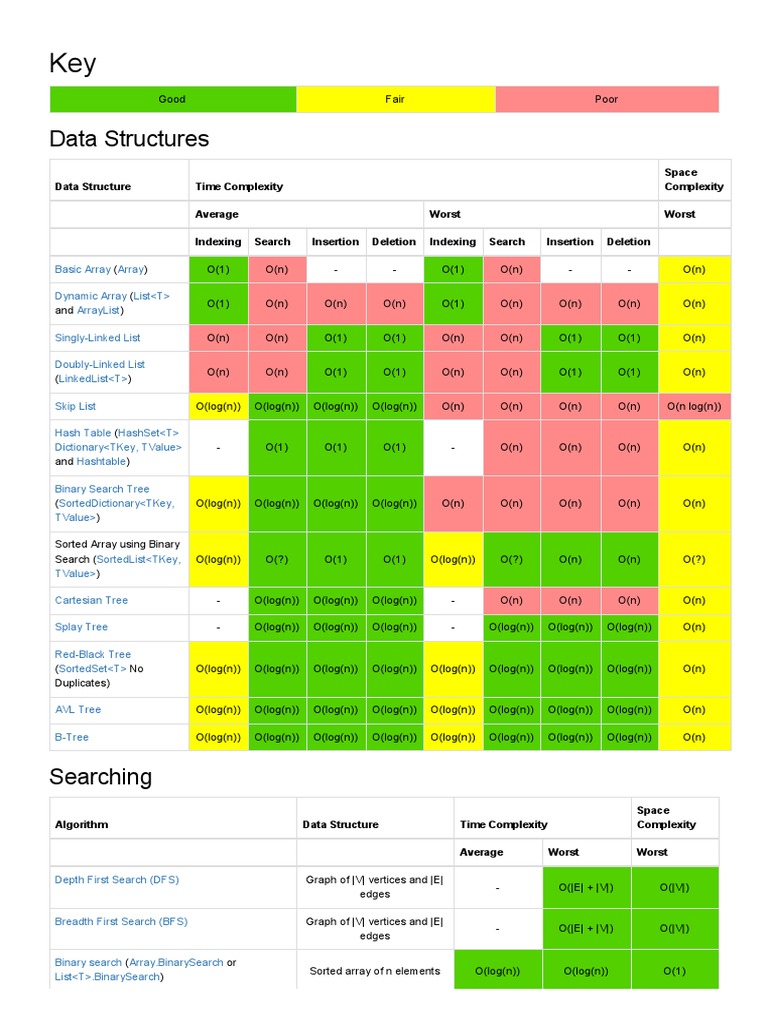The image size is (768, 1024).
Task: Open the Dynamic Array link
Action: (x=91, y=296)
